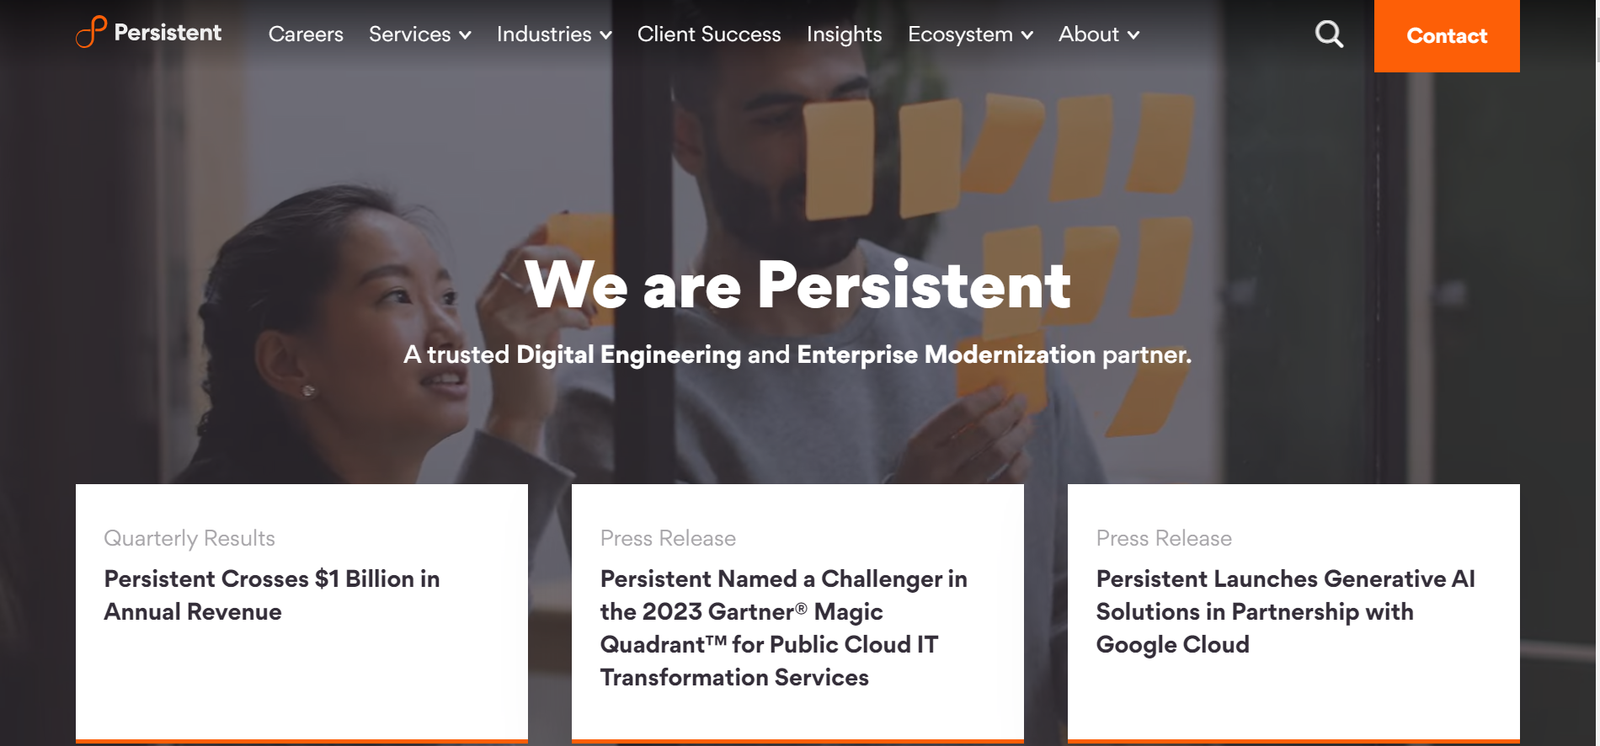This screenshot has width=1600, height=746.
Task: Click the We are Persistent hero heading
Action: point(797,285)
